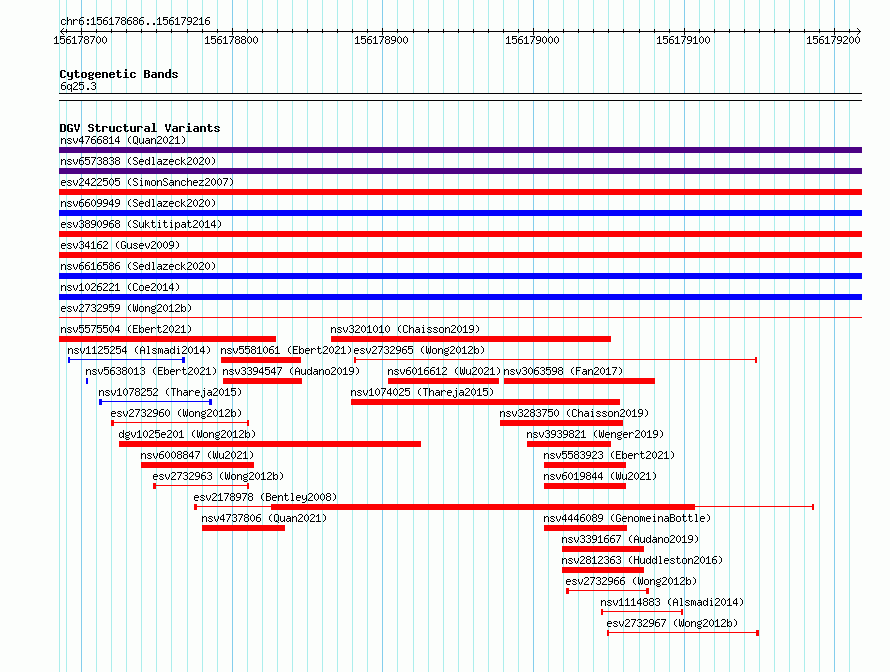Select nsv3063598 (Fan2017) label
890x672 pixels.
click(563, 371)
